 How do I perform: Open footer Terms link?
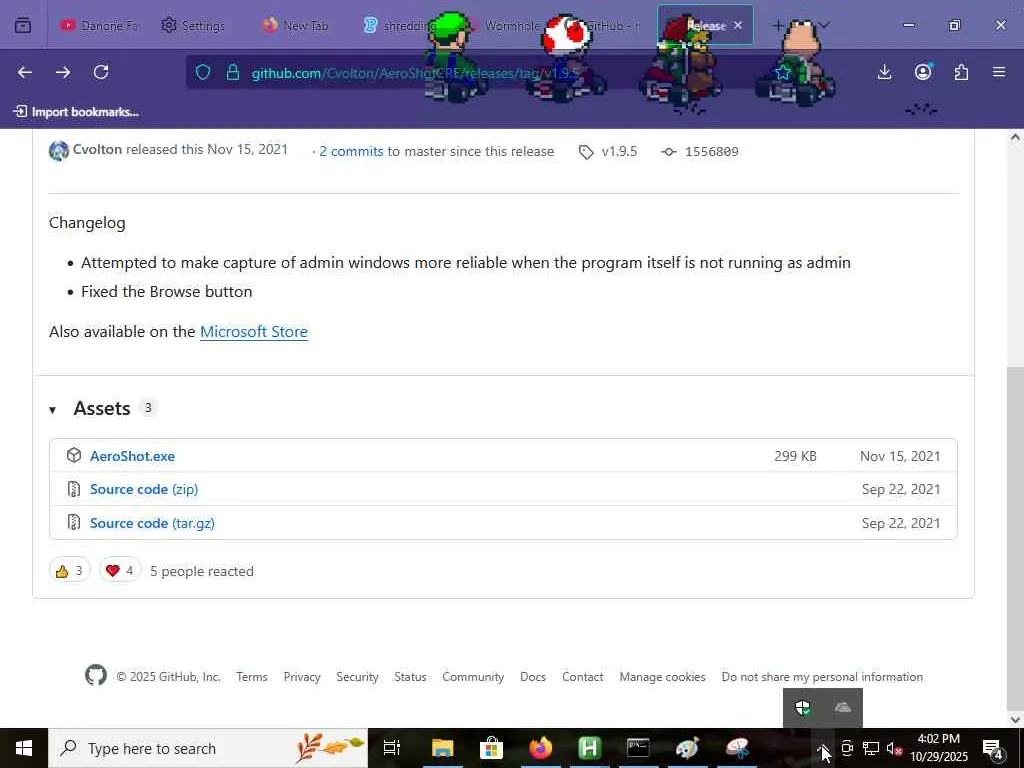click(x=251, y=677)
